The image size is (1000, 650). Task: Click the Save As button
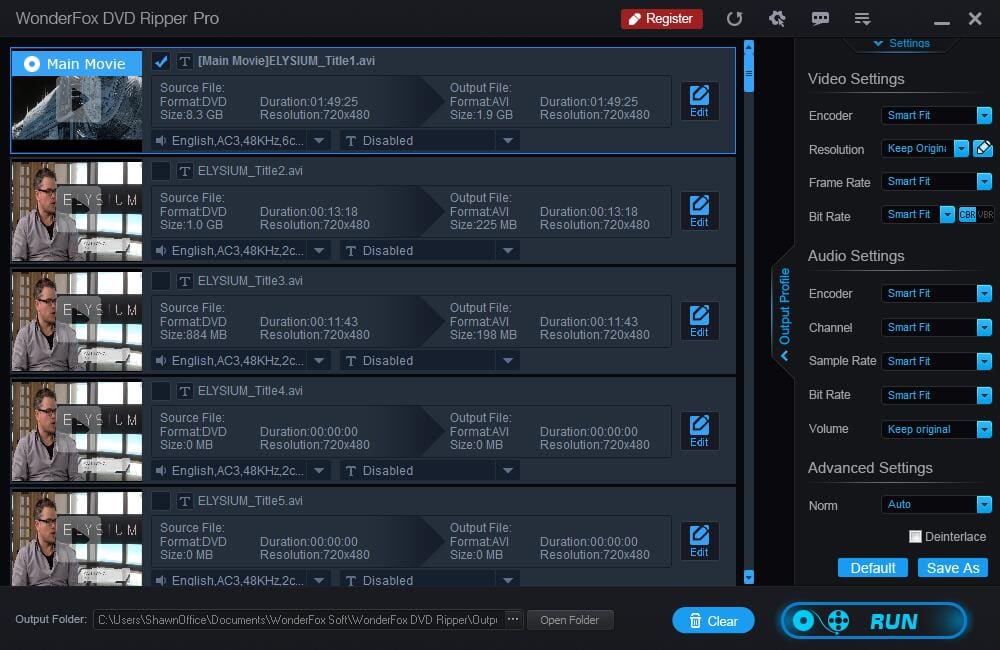coord(953,568)
